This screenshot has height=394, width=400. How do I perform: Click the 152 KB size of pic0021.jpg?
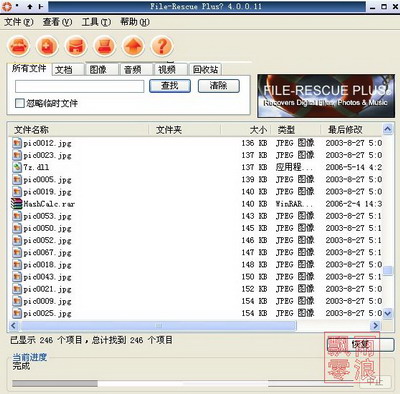pos(254,289)
